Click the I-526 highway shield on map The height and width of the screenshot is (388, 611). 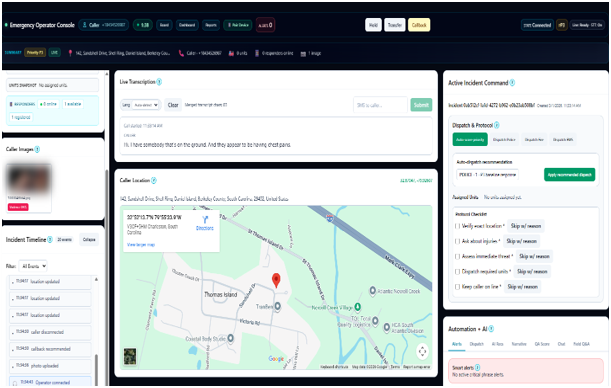click(x=330, y=218)
